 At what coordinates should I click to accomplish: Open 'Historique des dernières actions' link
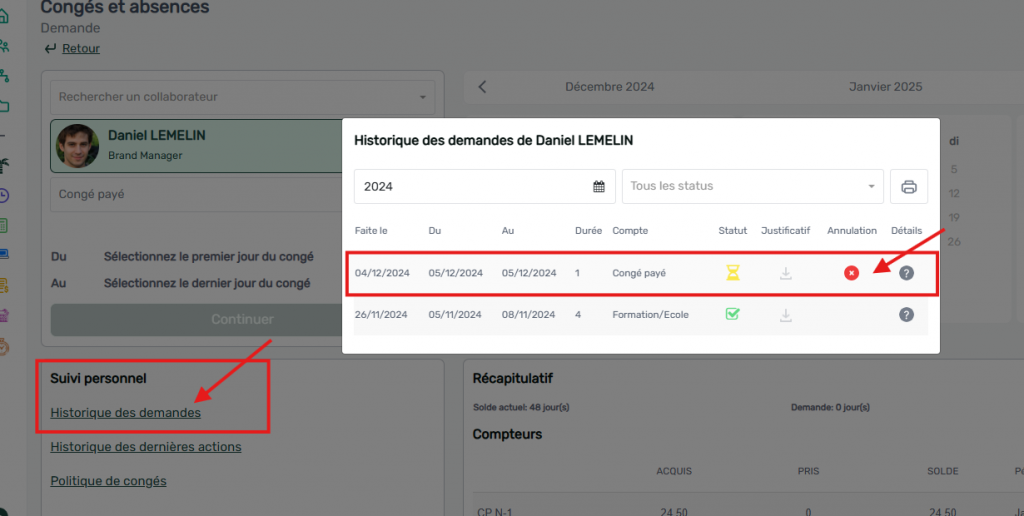(145, 447)
